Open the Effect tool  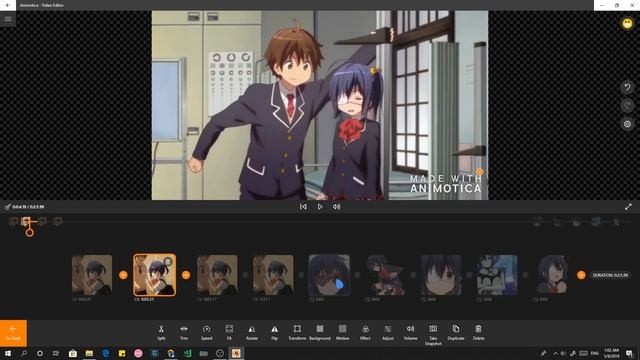click(365, 332)
